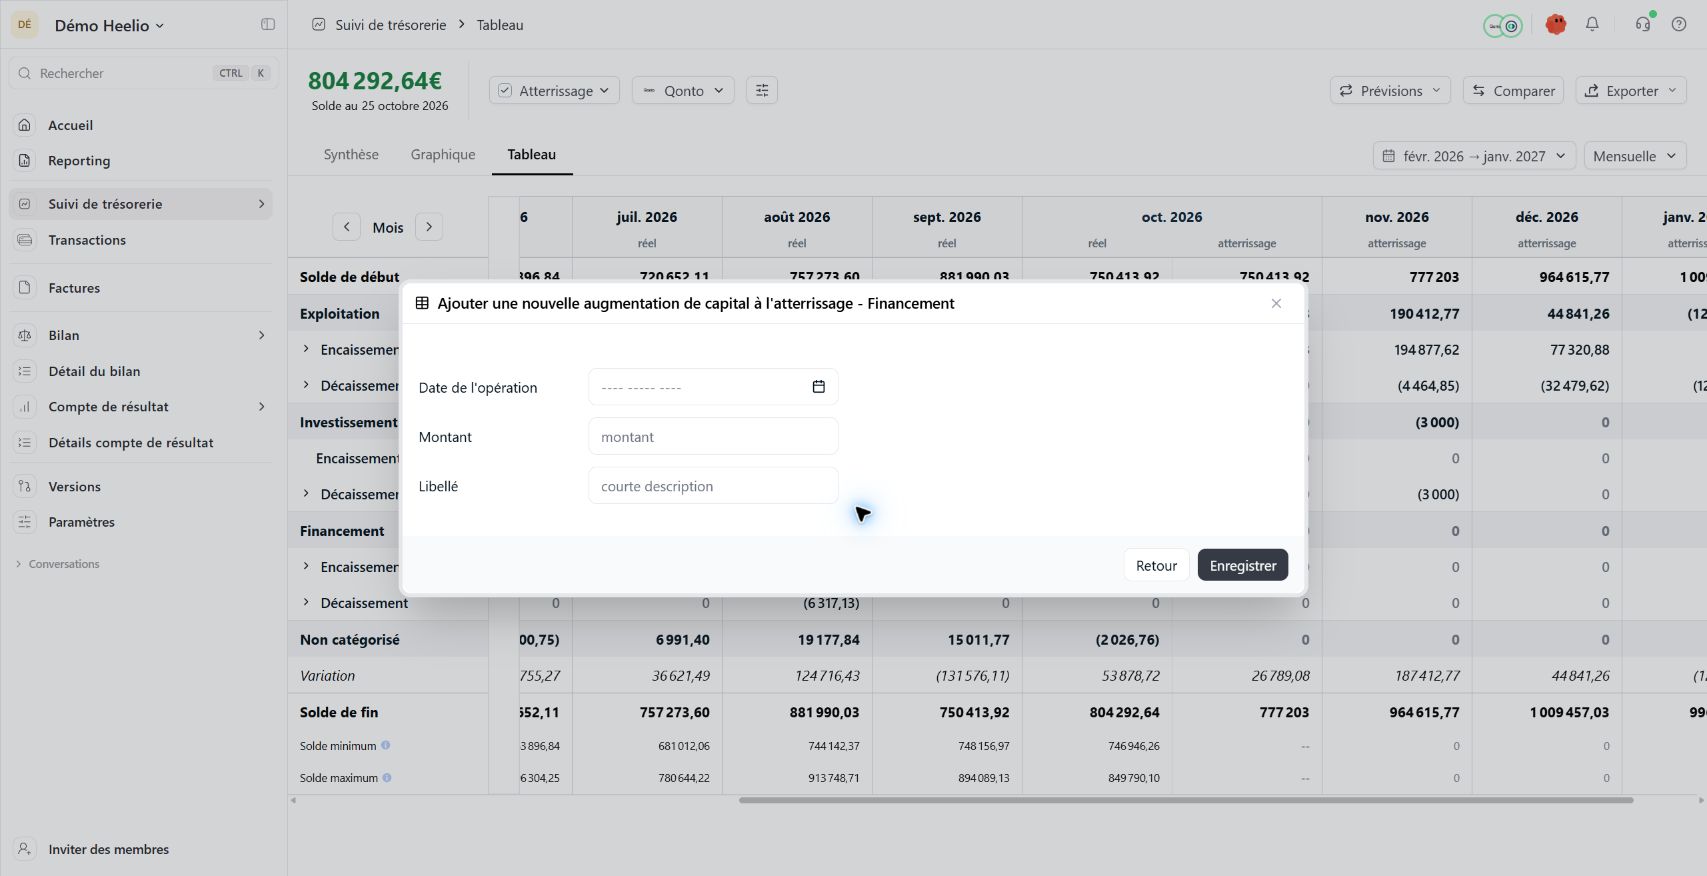
Task: Click the Montant input field
Action: [713, 437]
